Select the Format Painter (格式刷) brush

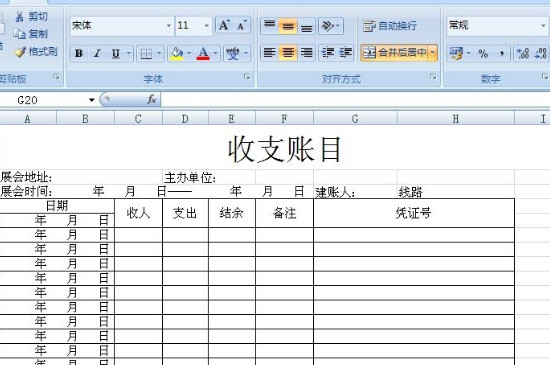(x=20, y=52)
